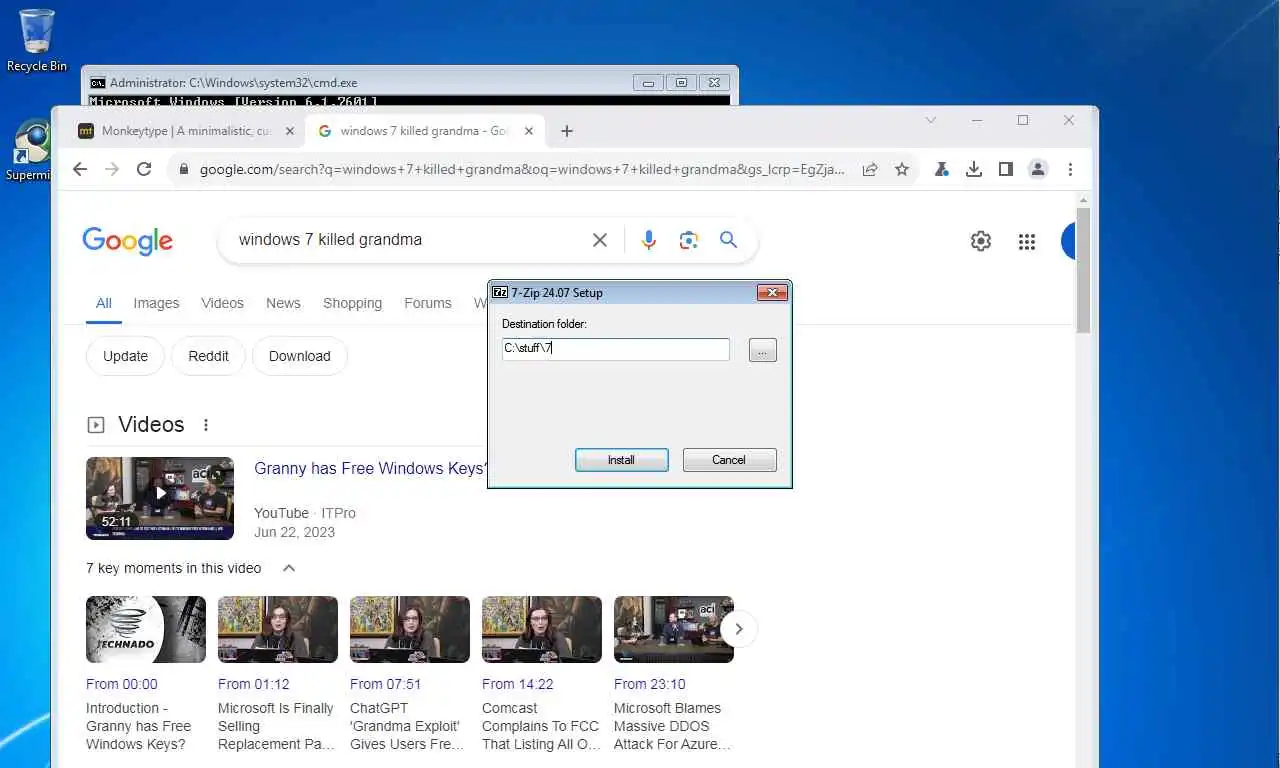Open the From 23:10 moment thumbnail

tap(674, 629)
